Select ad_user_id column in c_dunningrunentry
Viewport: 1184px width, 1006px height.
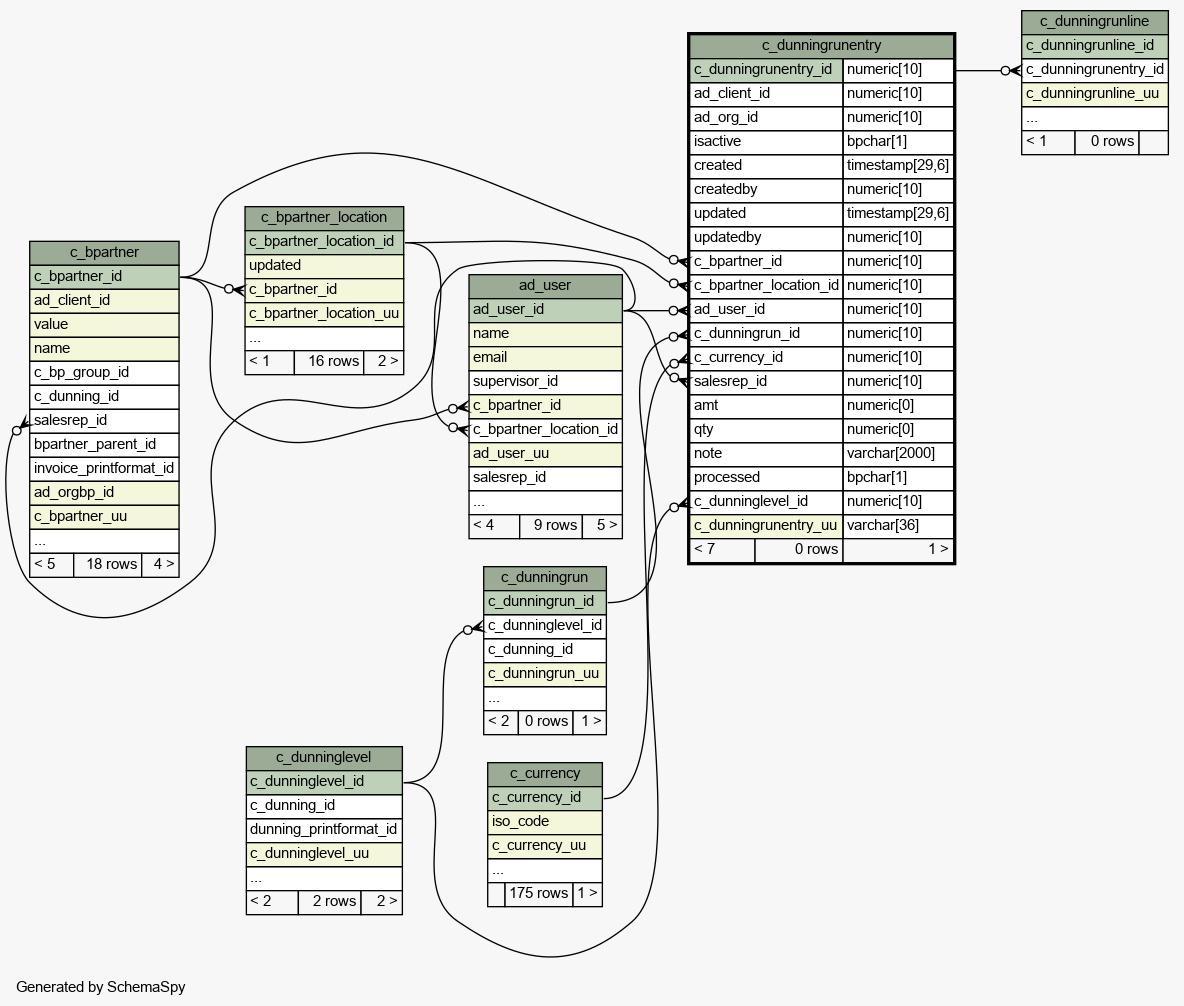pos(766,310)
